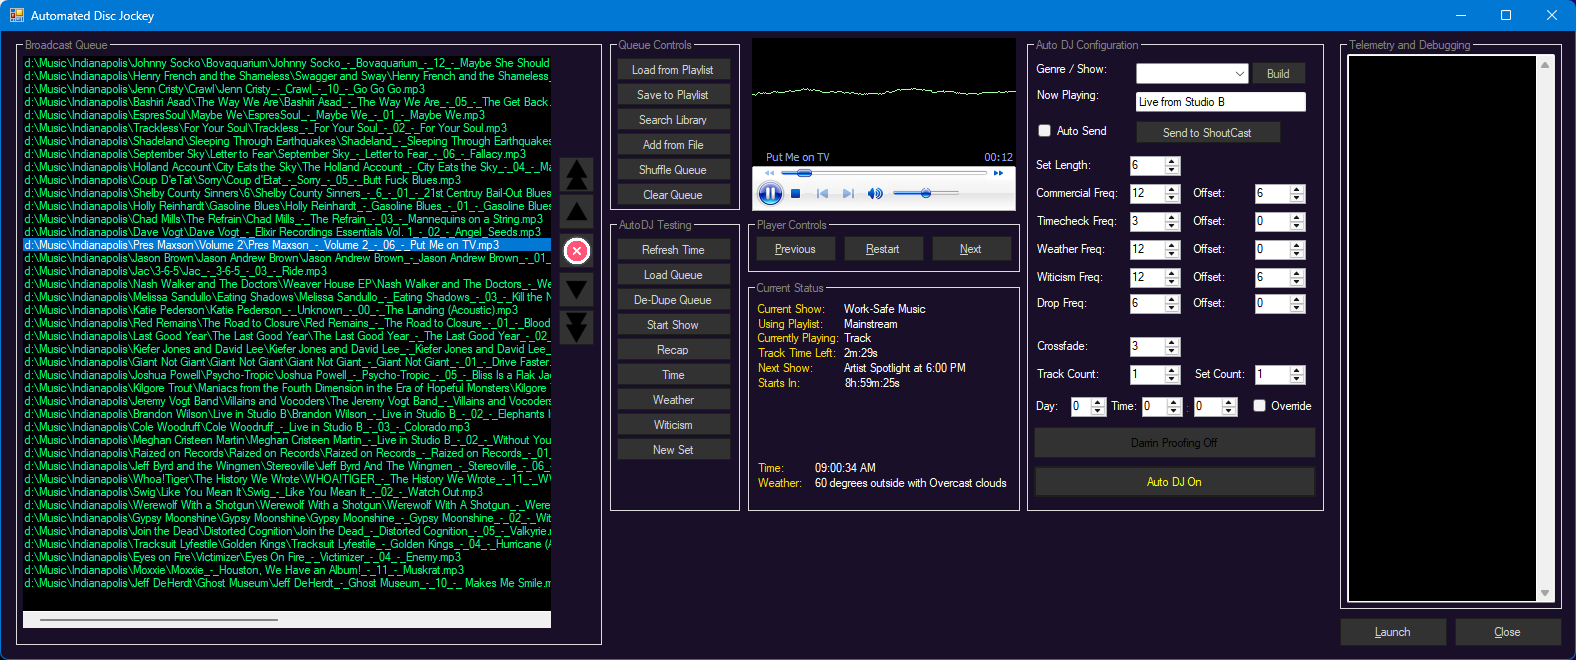Select the Jason Andrew Brown queue entry

click(286, 258)
